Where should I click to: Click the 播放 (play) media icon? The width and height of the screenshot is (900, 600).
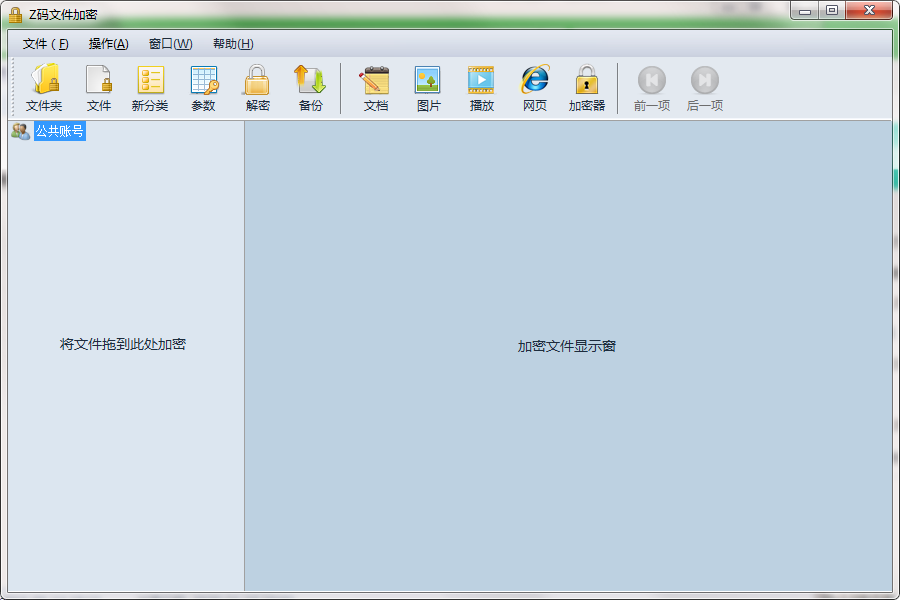[x=481, y=88]
